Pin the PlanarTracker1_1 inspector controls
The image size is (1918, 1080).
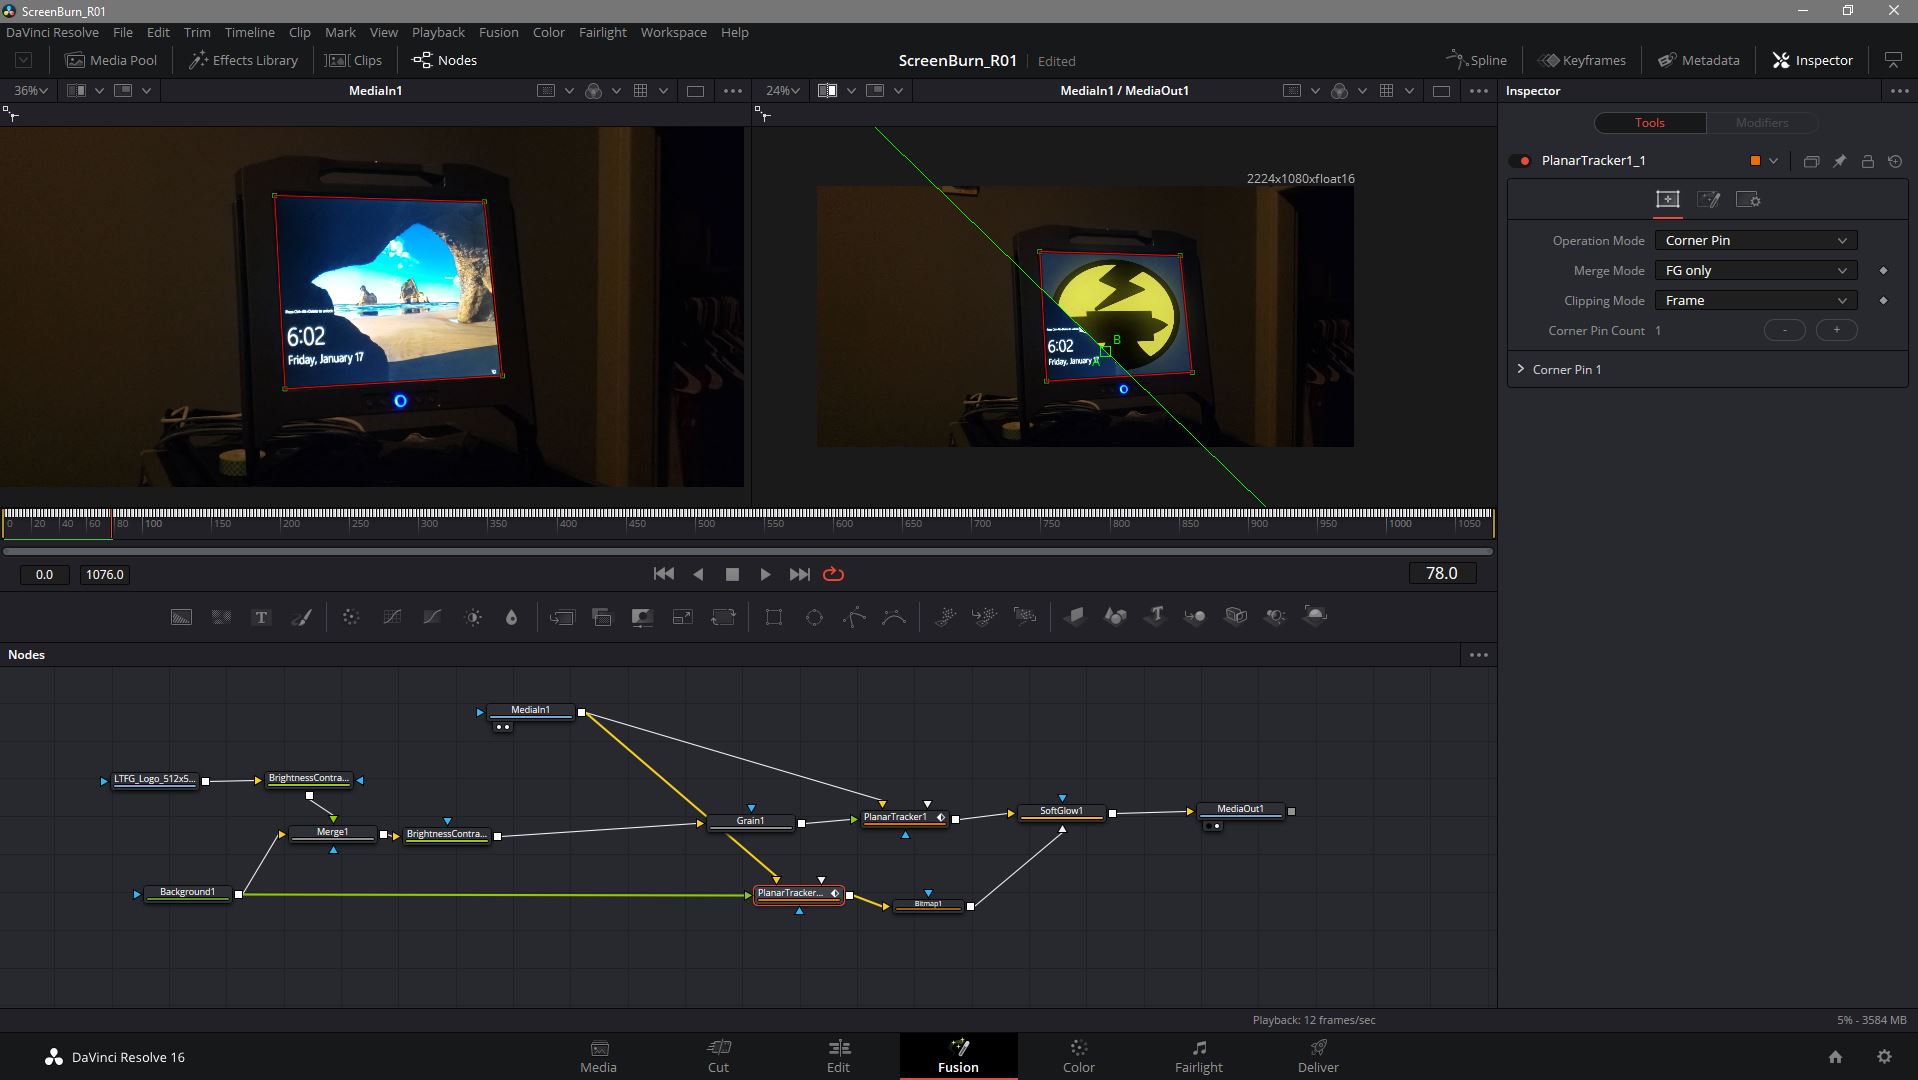coord(1839,161)
